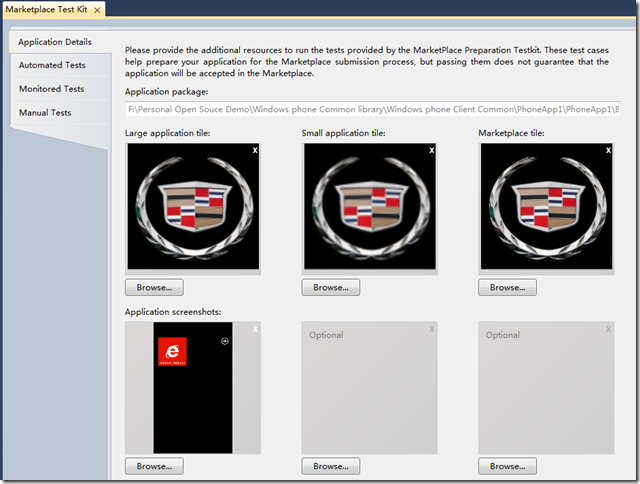Browse for a Marketplace tile

[x=508, y=288]
